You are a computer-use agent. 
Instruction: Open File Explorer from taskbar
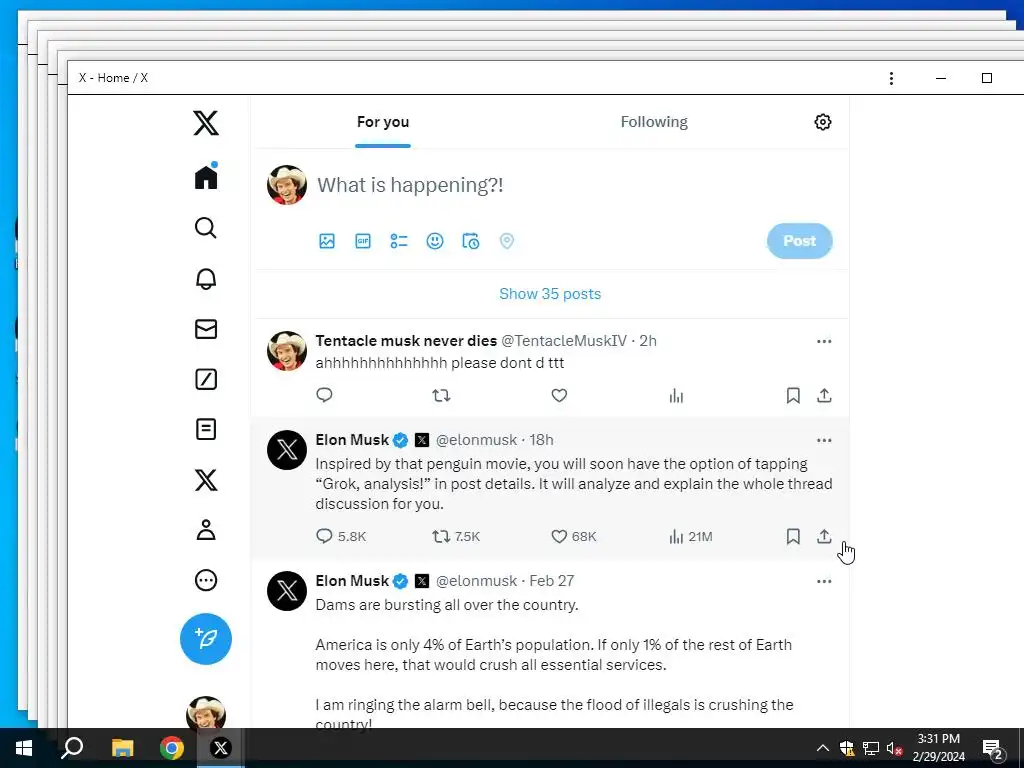pyautogui.click(x=122, y=748)
